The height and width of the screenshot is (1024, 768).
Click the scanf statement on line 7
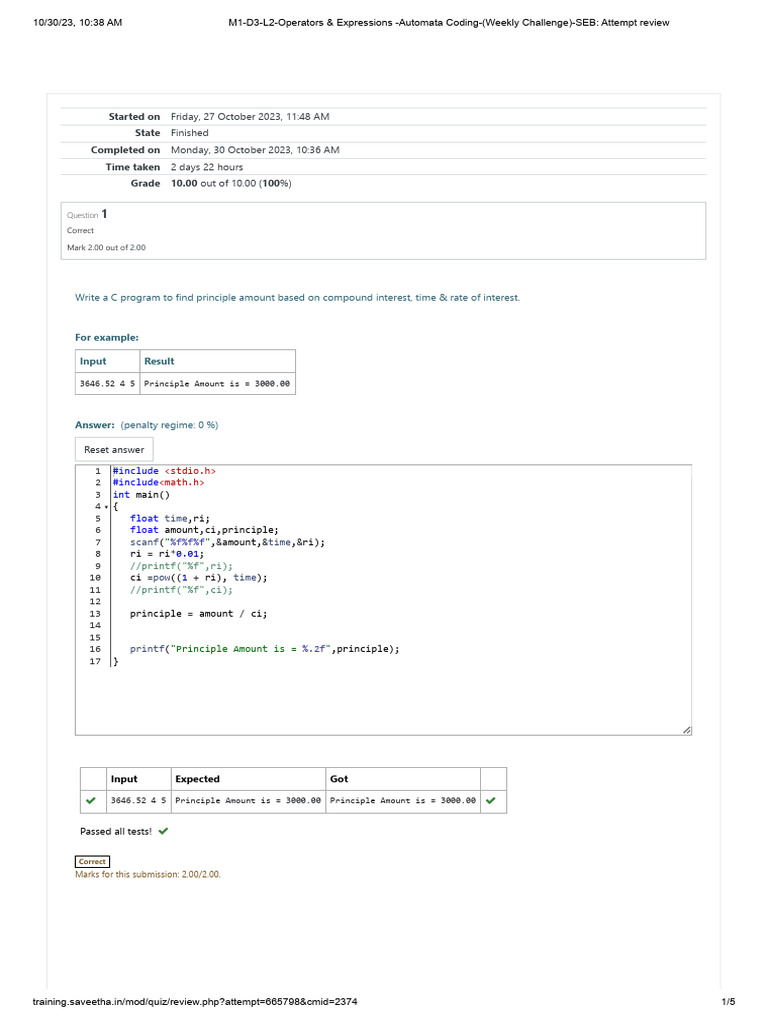click(227, 542)
